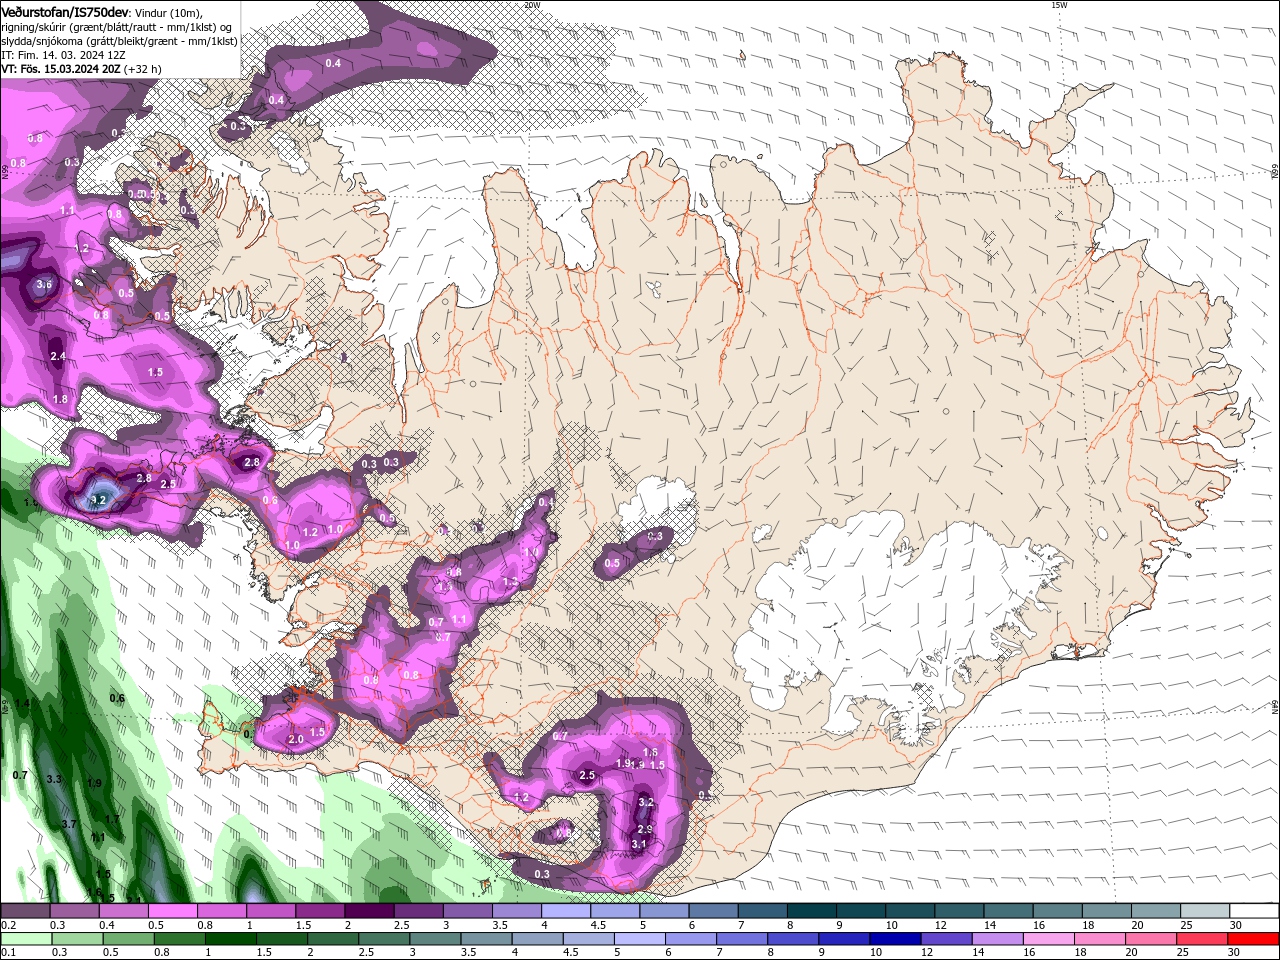Click the snow legend swatch starting at 0.4
The width and height of the screenshot is (1280, 960).
[123, 911]
